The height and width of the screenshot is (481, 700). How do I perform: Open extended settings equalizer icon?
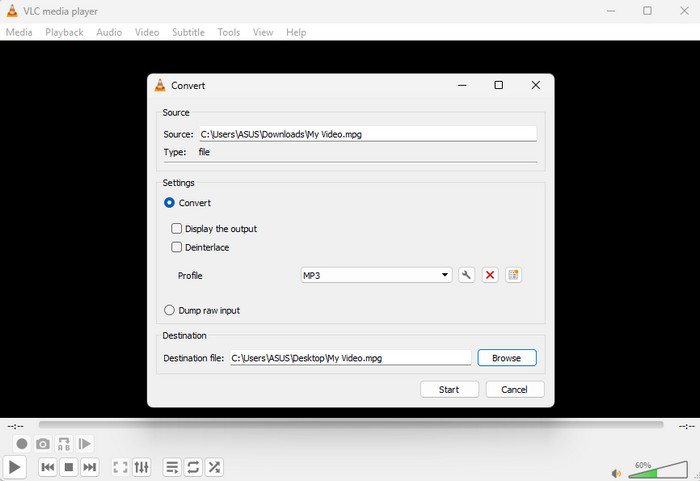coord(142,467)
